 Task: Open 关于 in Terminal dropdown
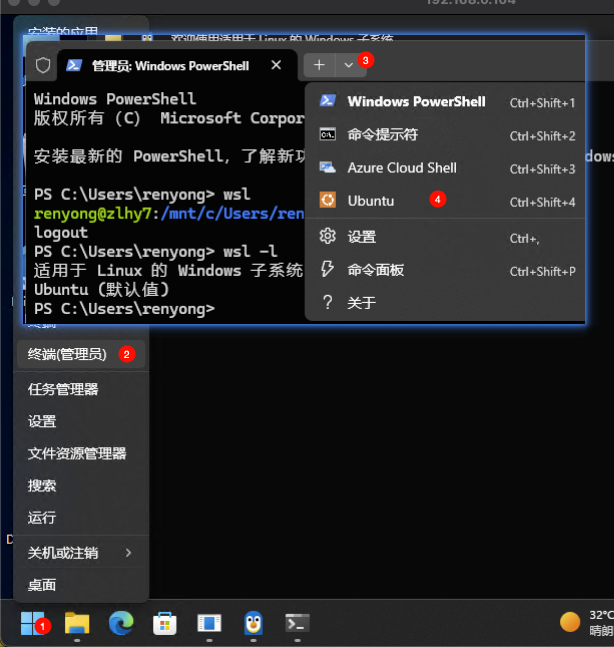click(x=445, y=302)
